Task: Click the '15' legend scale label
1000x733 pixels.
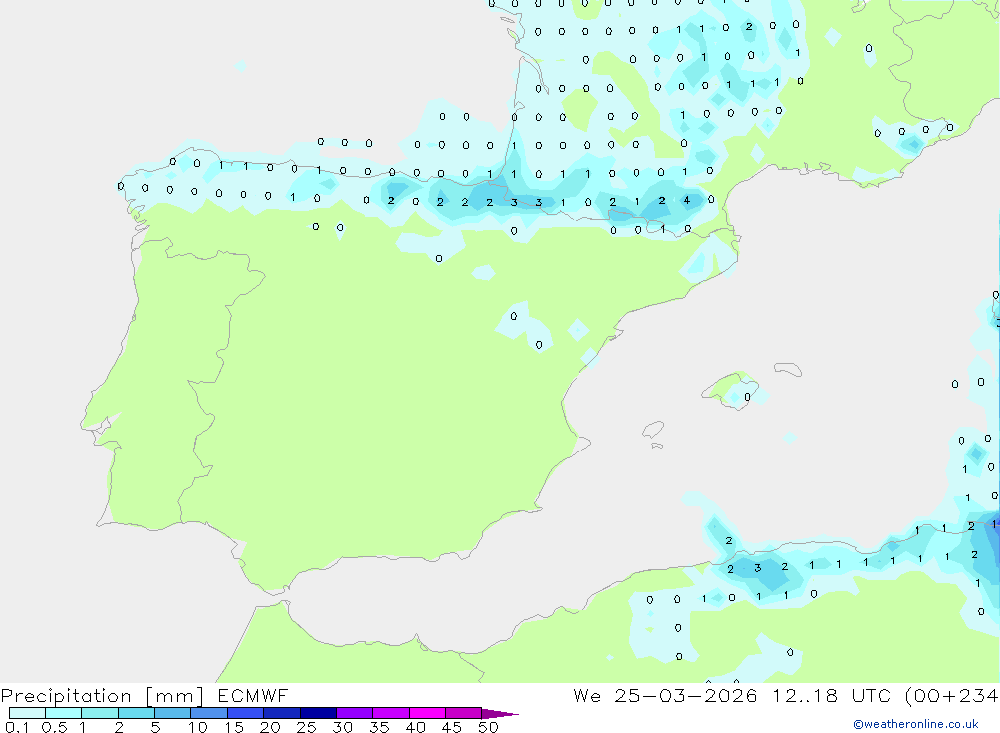Action: [234, 727]
